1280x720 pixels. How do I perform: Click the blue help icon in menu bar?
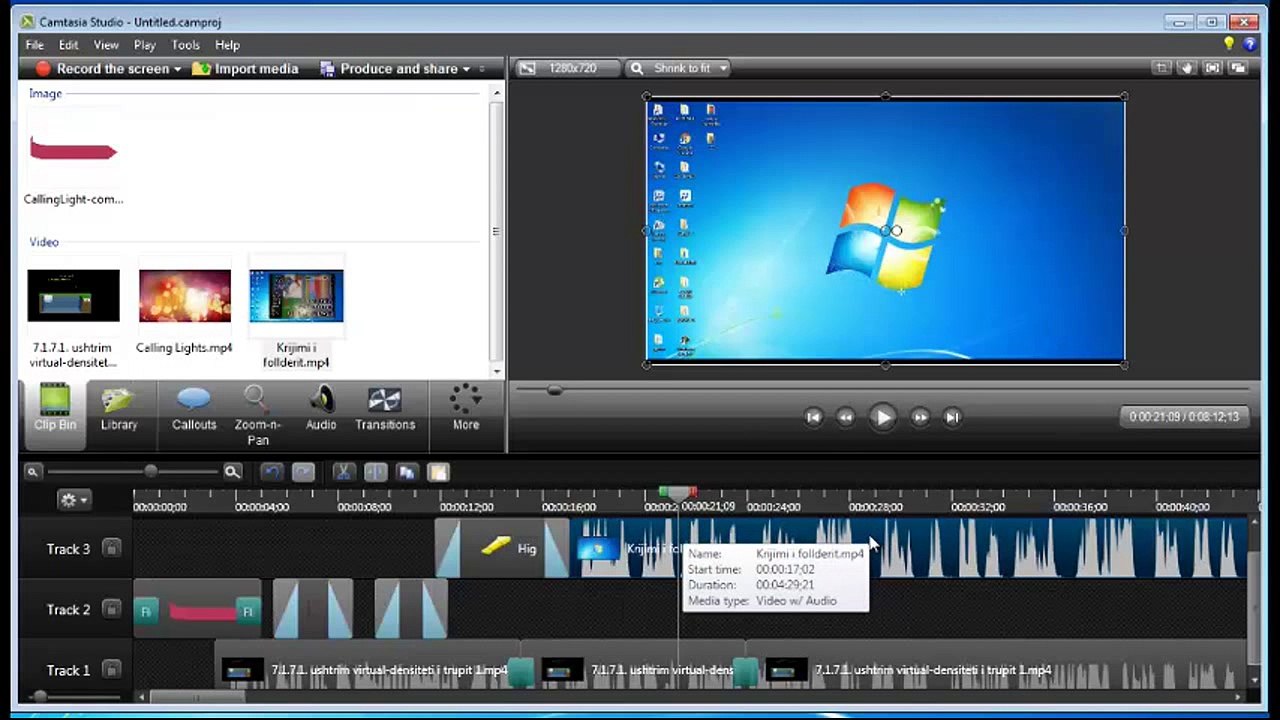tap(1250, 44)
